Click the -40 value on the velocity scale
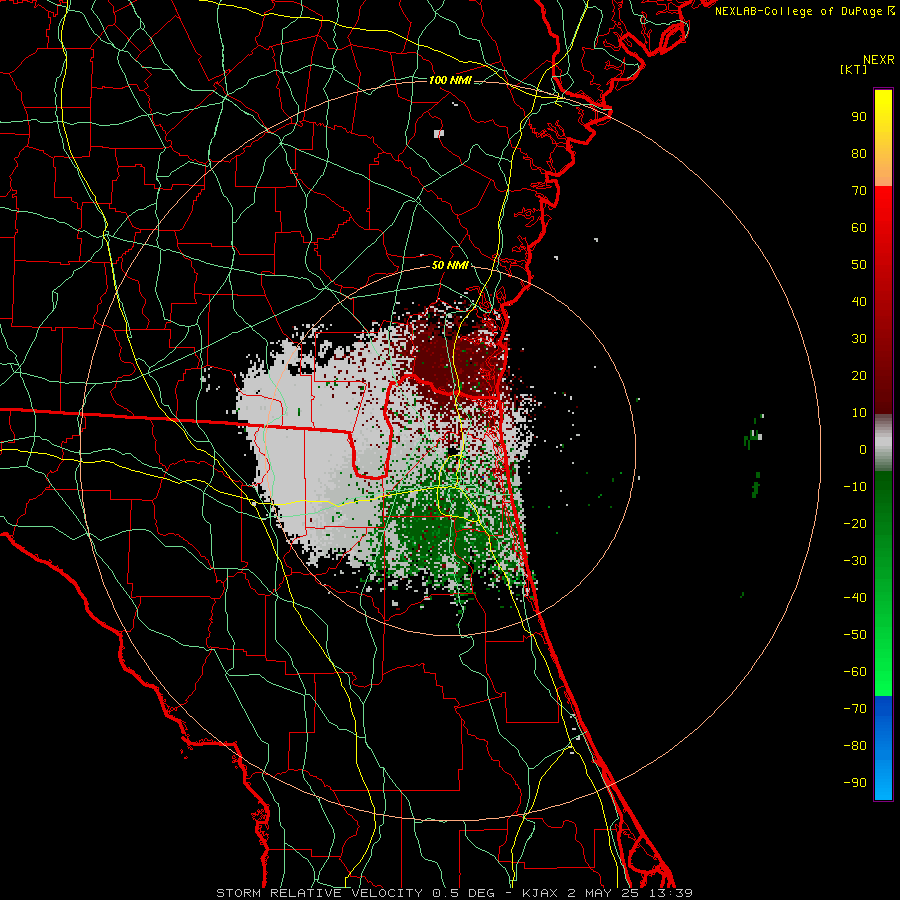 click(855, 598)
